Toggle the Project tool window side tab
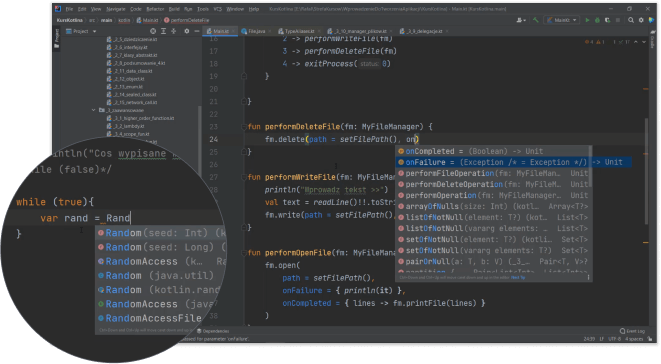This screenshot has height=364, width=661. (x=56, y=38)
